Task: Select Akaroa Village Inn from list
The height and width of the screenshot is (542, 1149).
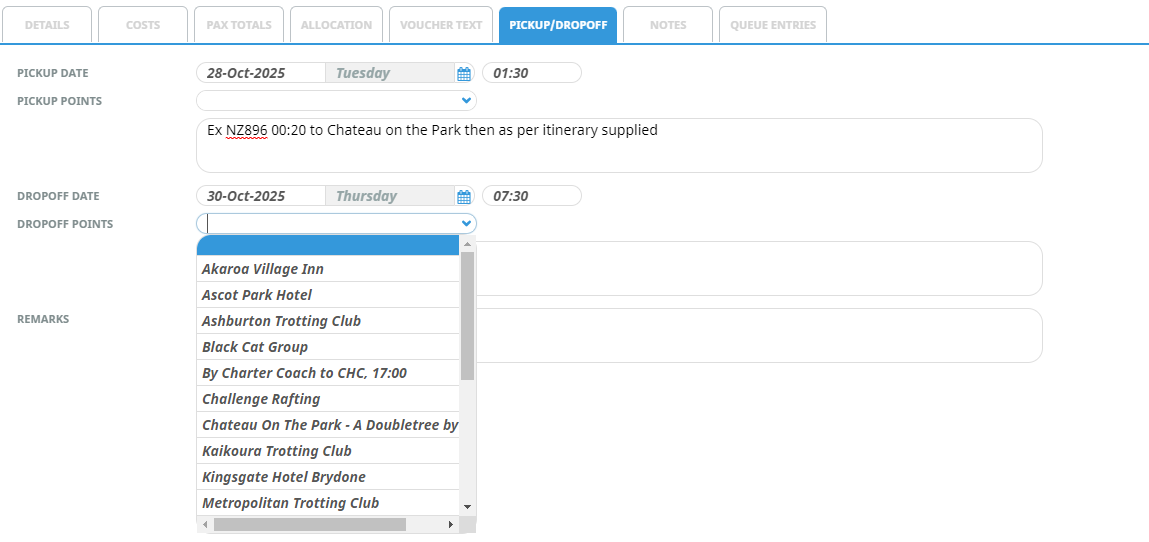Action: 328,269
